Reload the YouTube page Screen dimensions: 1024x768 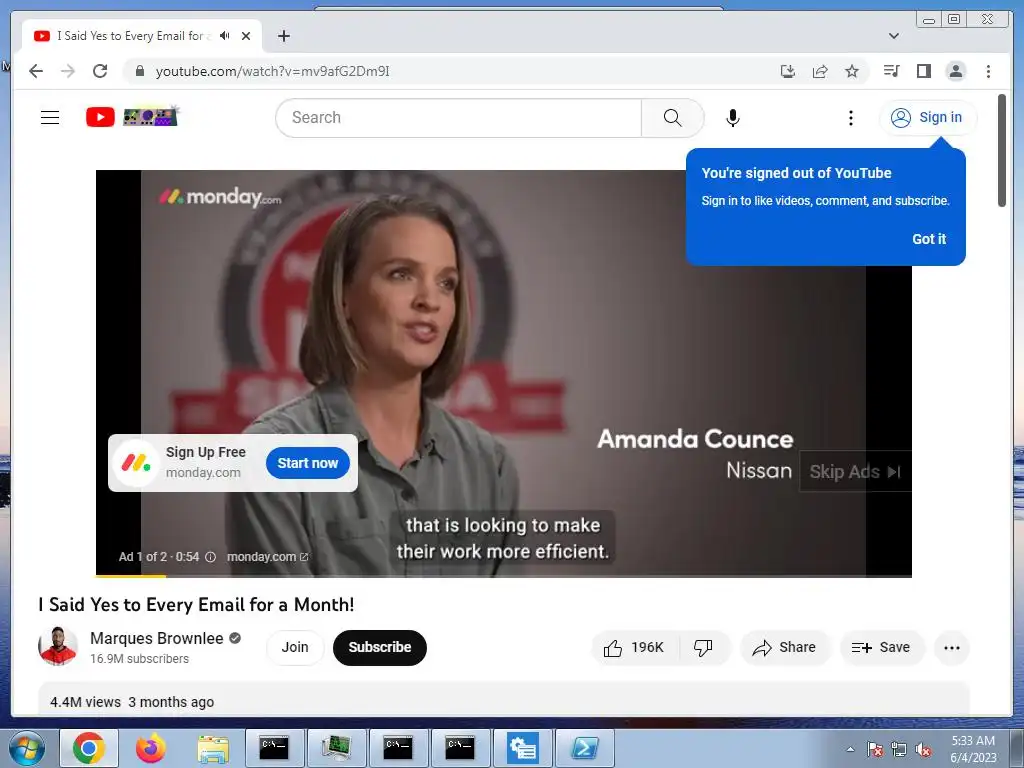click(100, 71)
